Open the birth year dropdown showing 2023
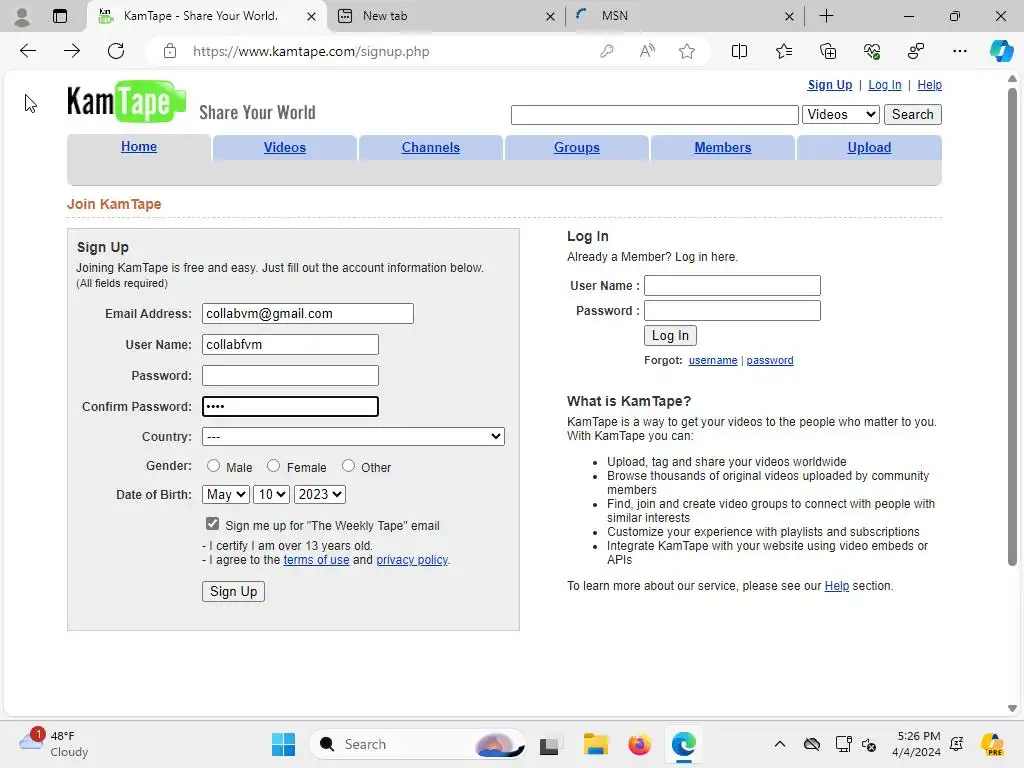The image size is (1024, 768). (x=320, y=494)
